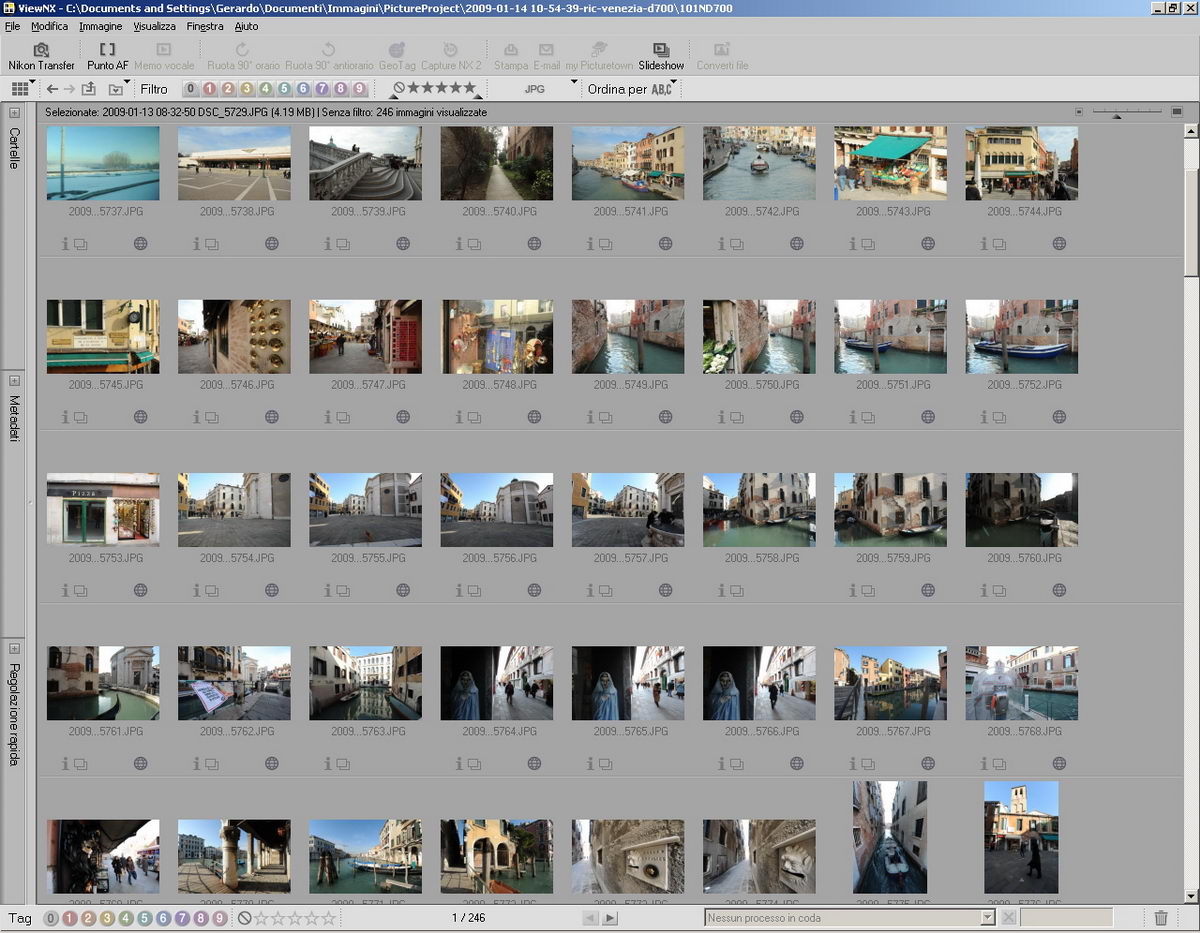Click globe icon under 5760.JPG thumbnail
This screenshot has width=1200, height=933.
tap(1059, 590)
